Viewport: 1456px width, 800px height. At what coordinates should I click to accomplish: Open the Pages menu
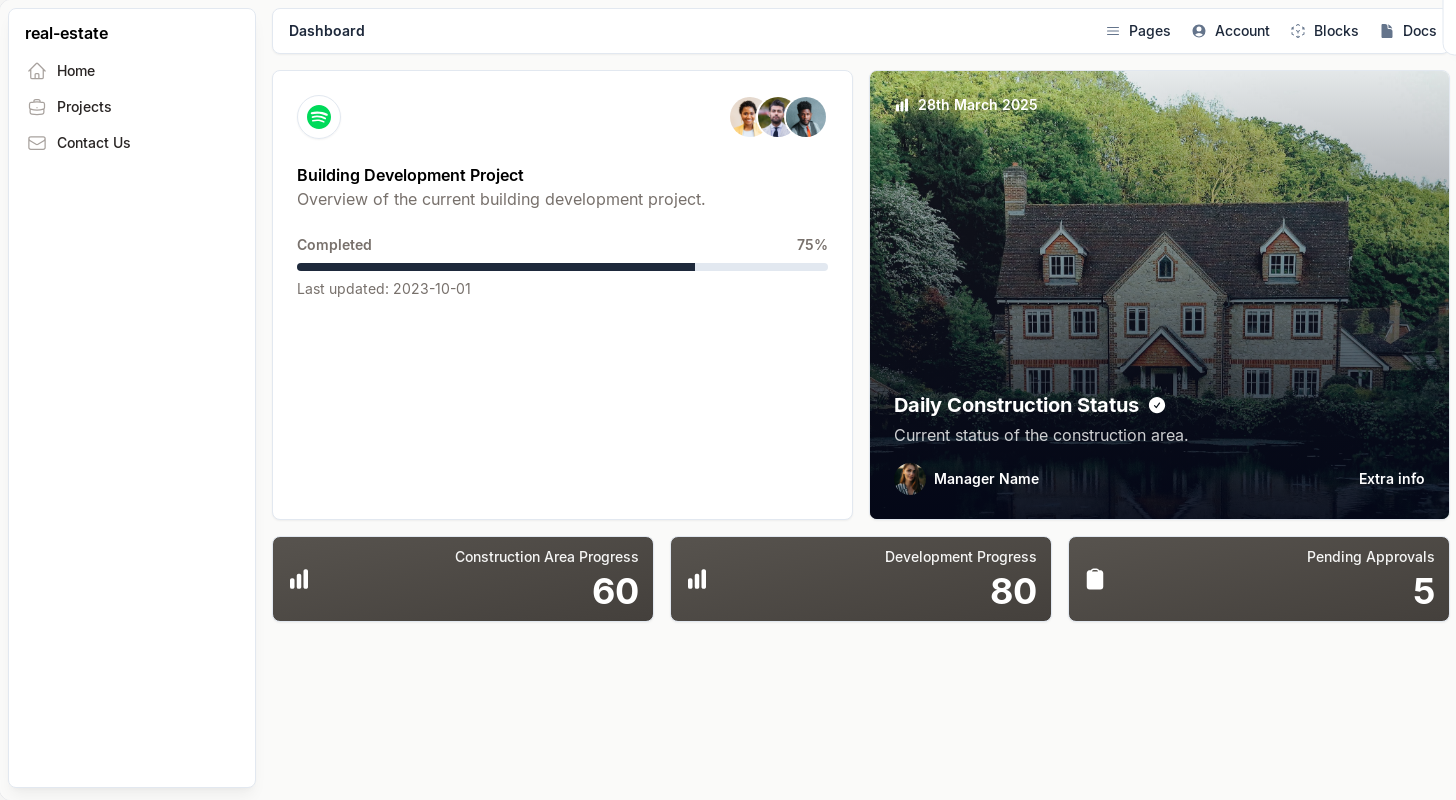1138,31
